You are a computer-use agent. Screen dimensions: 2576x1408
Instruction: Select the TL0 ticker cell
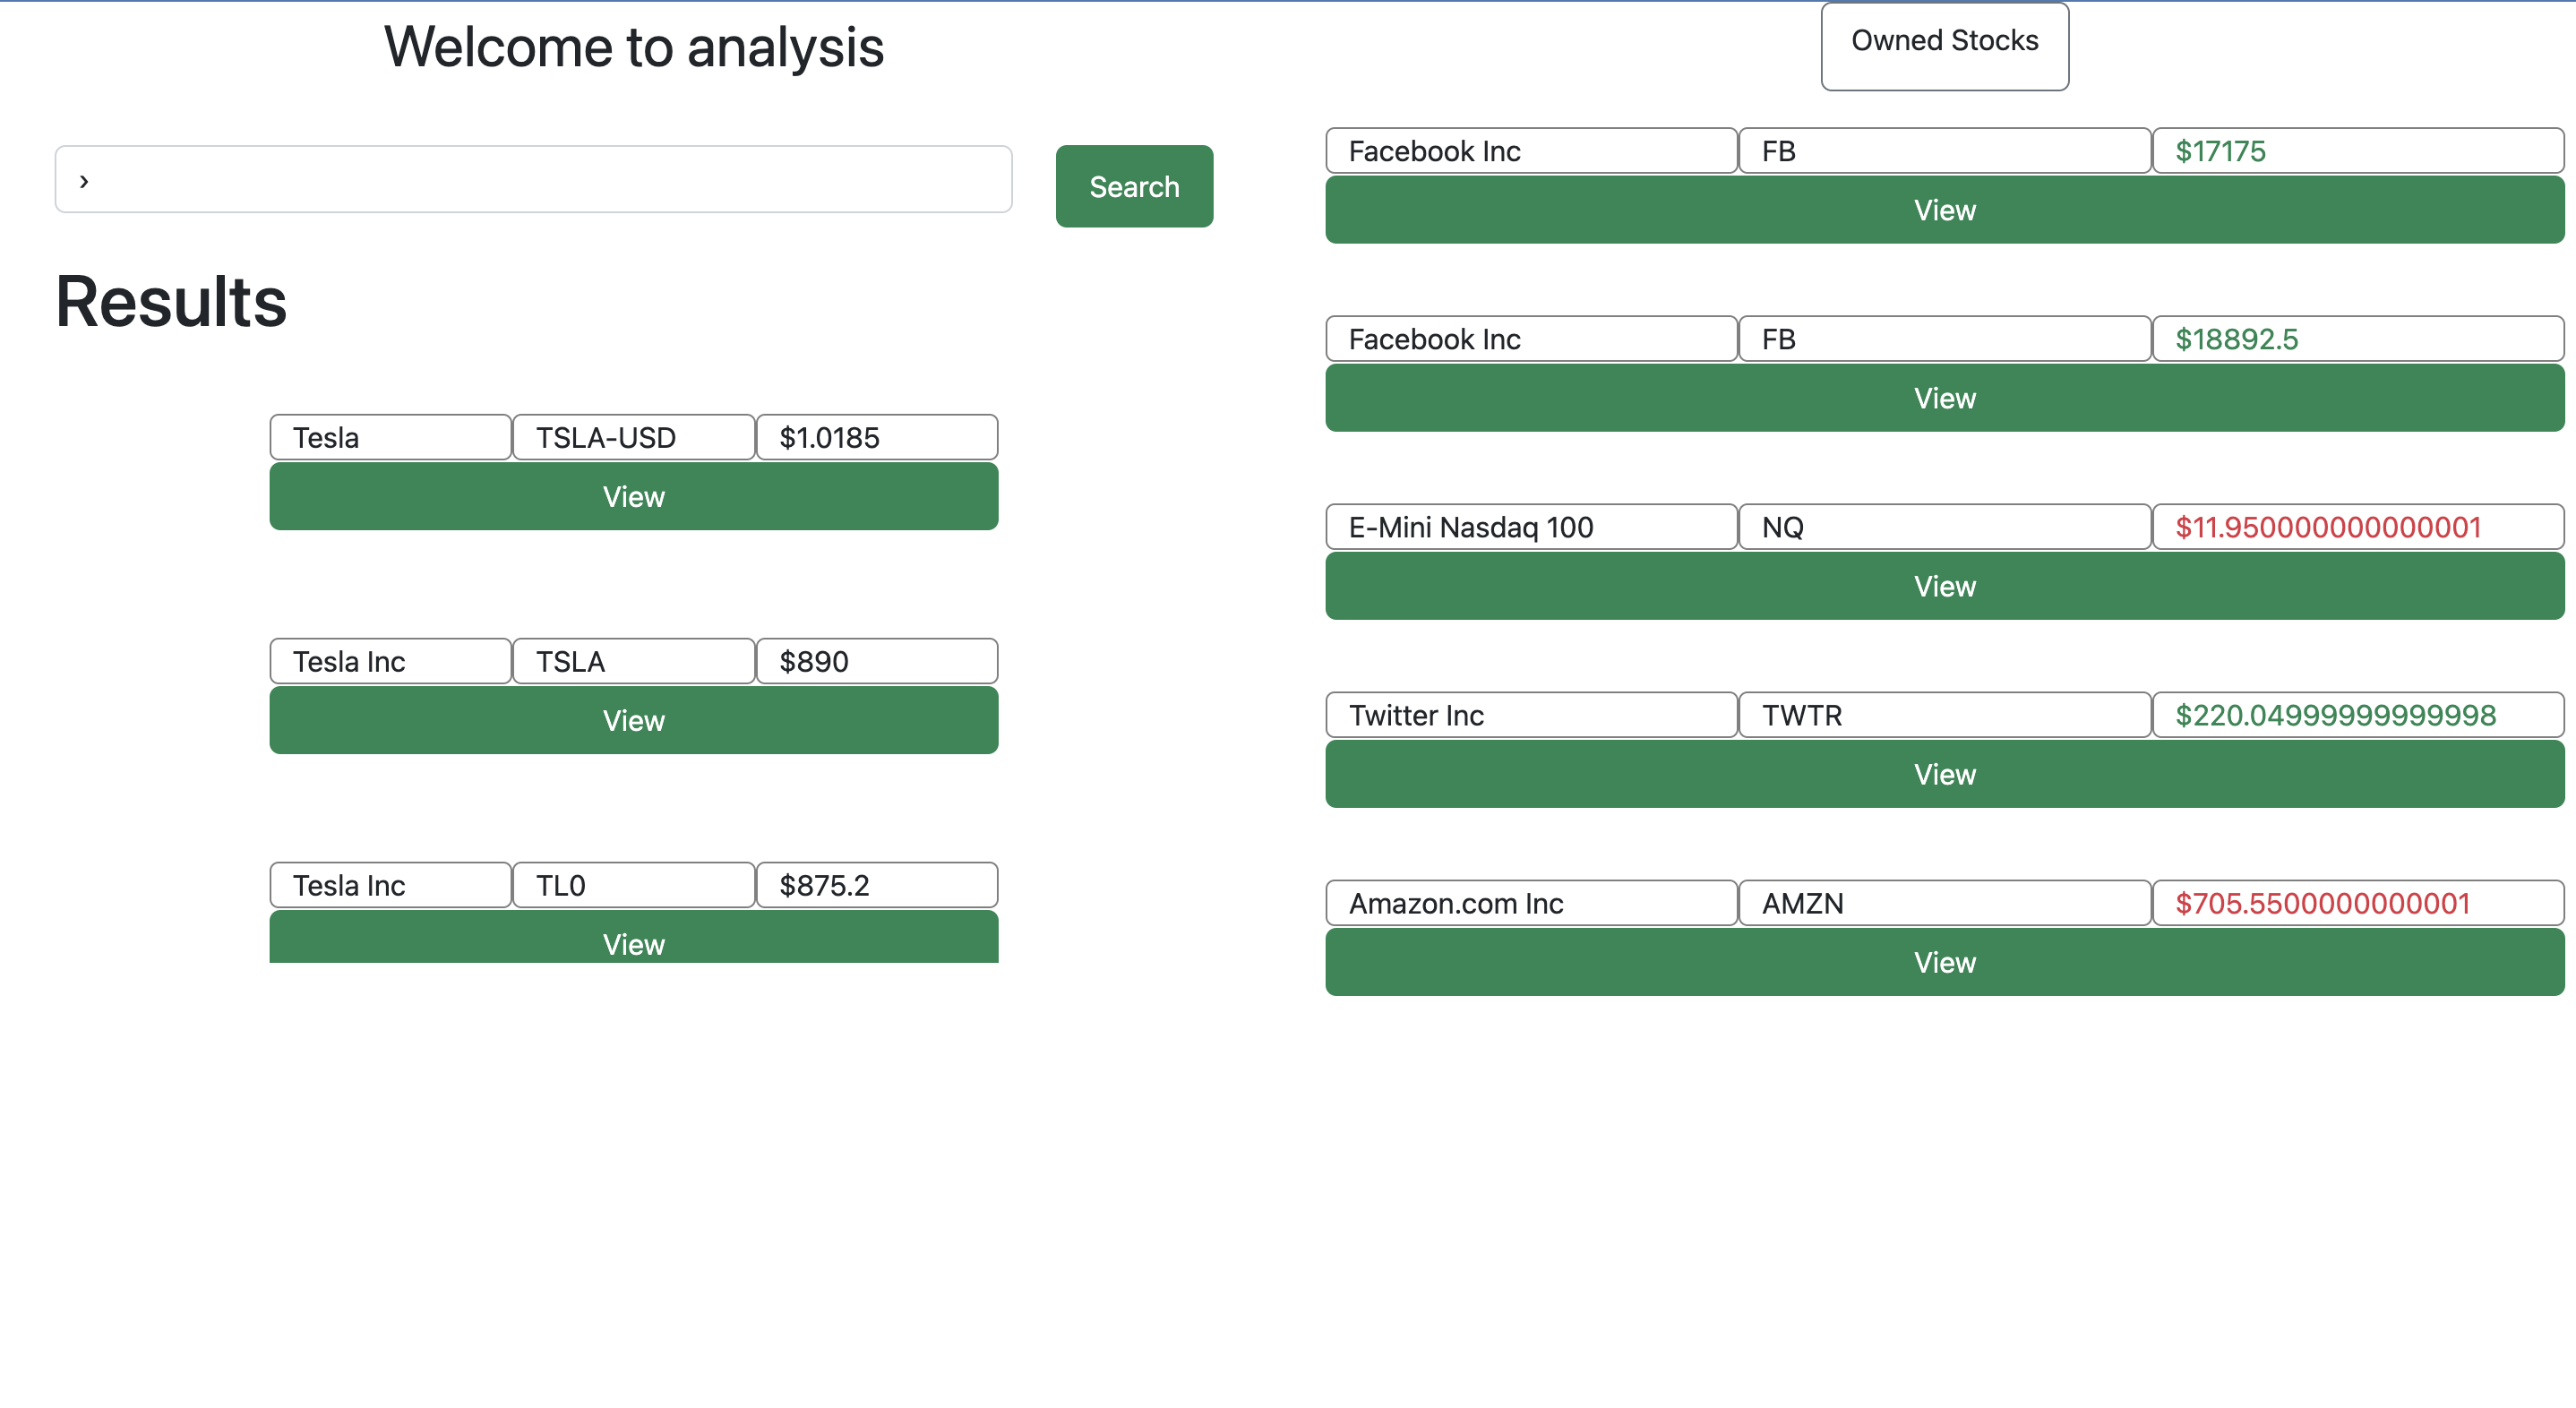633,886
